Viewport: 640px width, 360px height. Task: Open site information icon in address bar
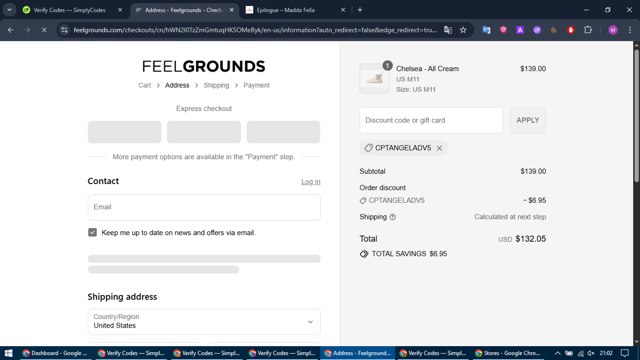(64, 30)
